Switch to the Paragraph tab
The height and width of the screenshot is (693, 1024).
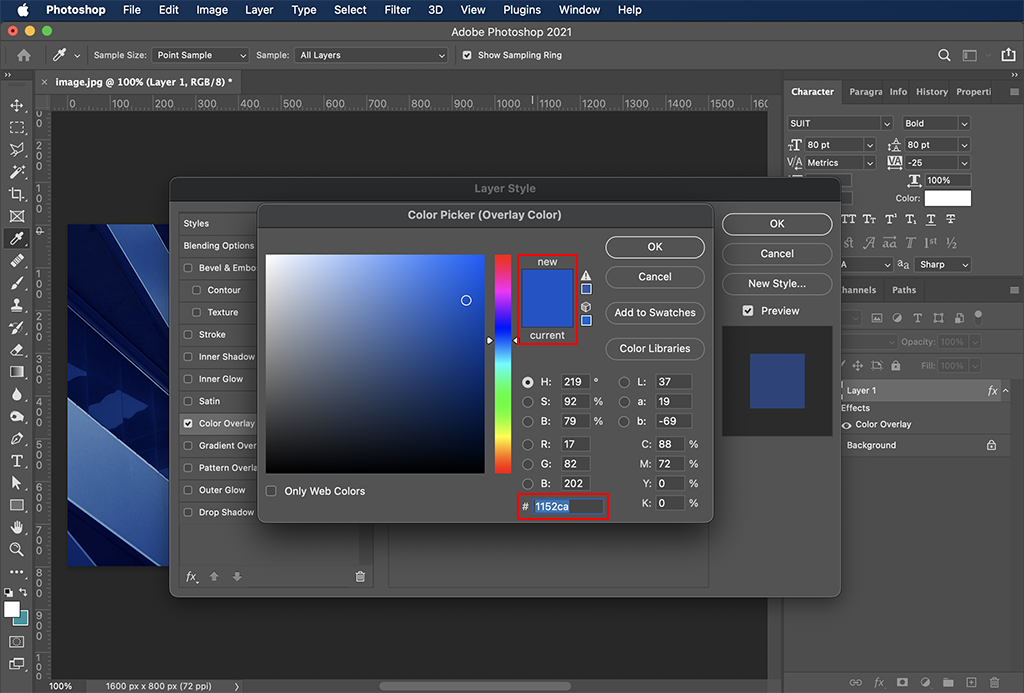[865, 91]
